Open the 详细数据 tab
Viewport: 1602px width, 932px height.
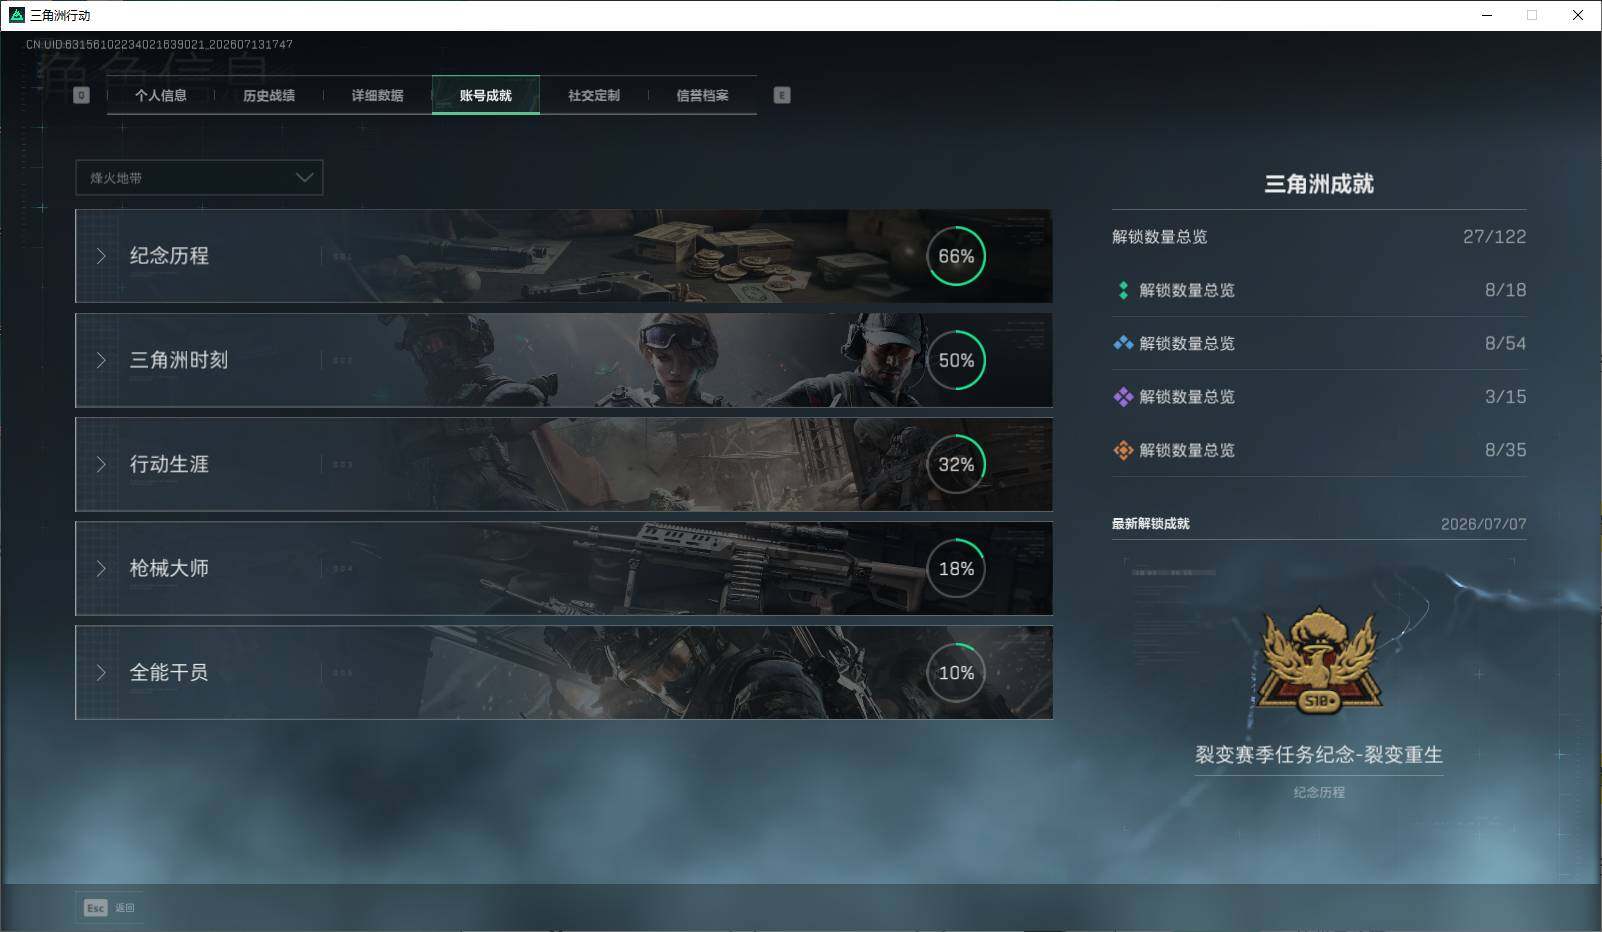tap(377, 95)
